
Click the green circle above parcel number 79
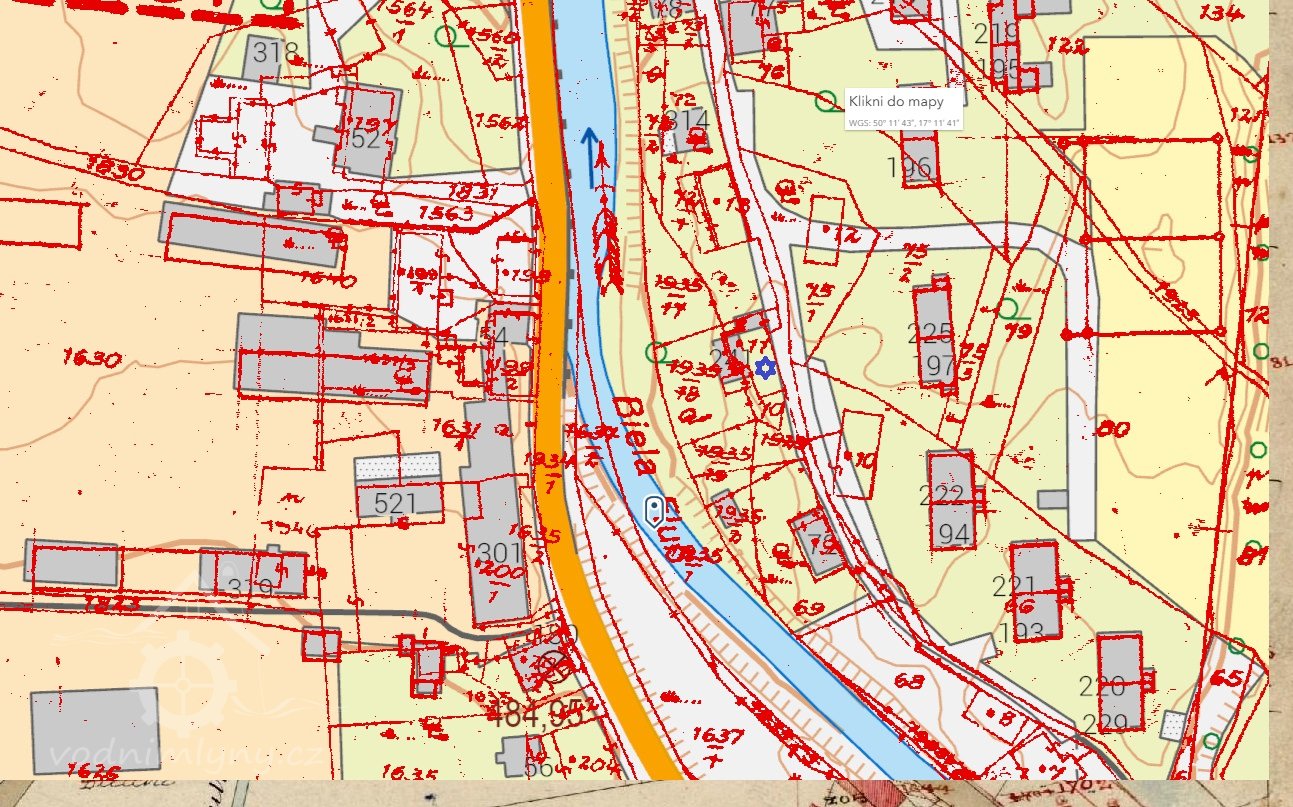[1009, 308]
